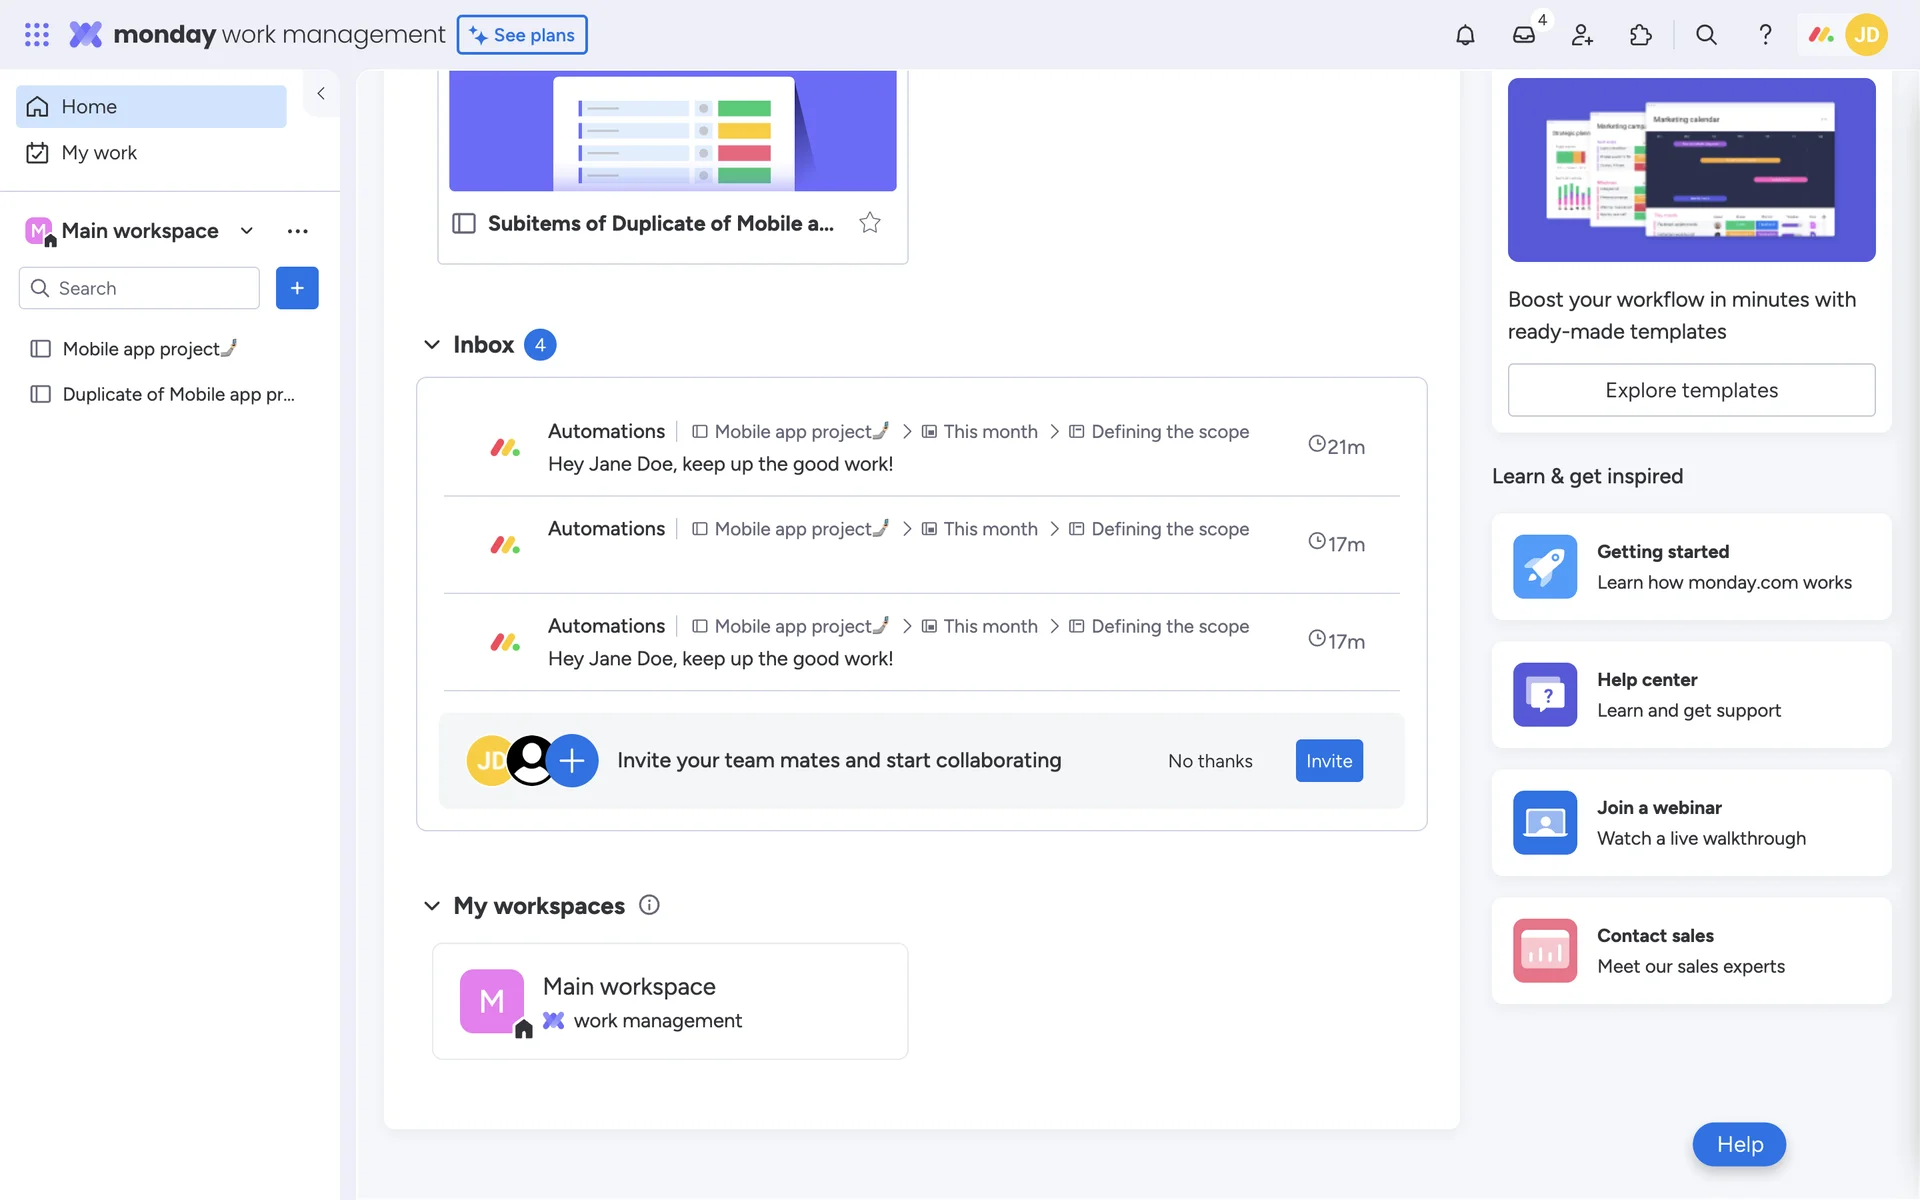Favorite the Subitems of Duplicate board star
Screen dimensions: 1920x1200
click(870, 223)
